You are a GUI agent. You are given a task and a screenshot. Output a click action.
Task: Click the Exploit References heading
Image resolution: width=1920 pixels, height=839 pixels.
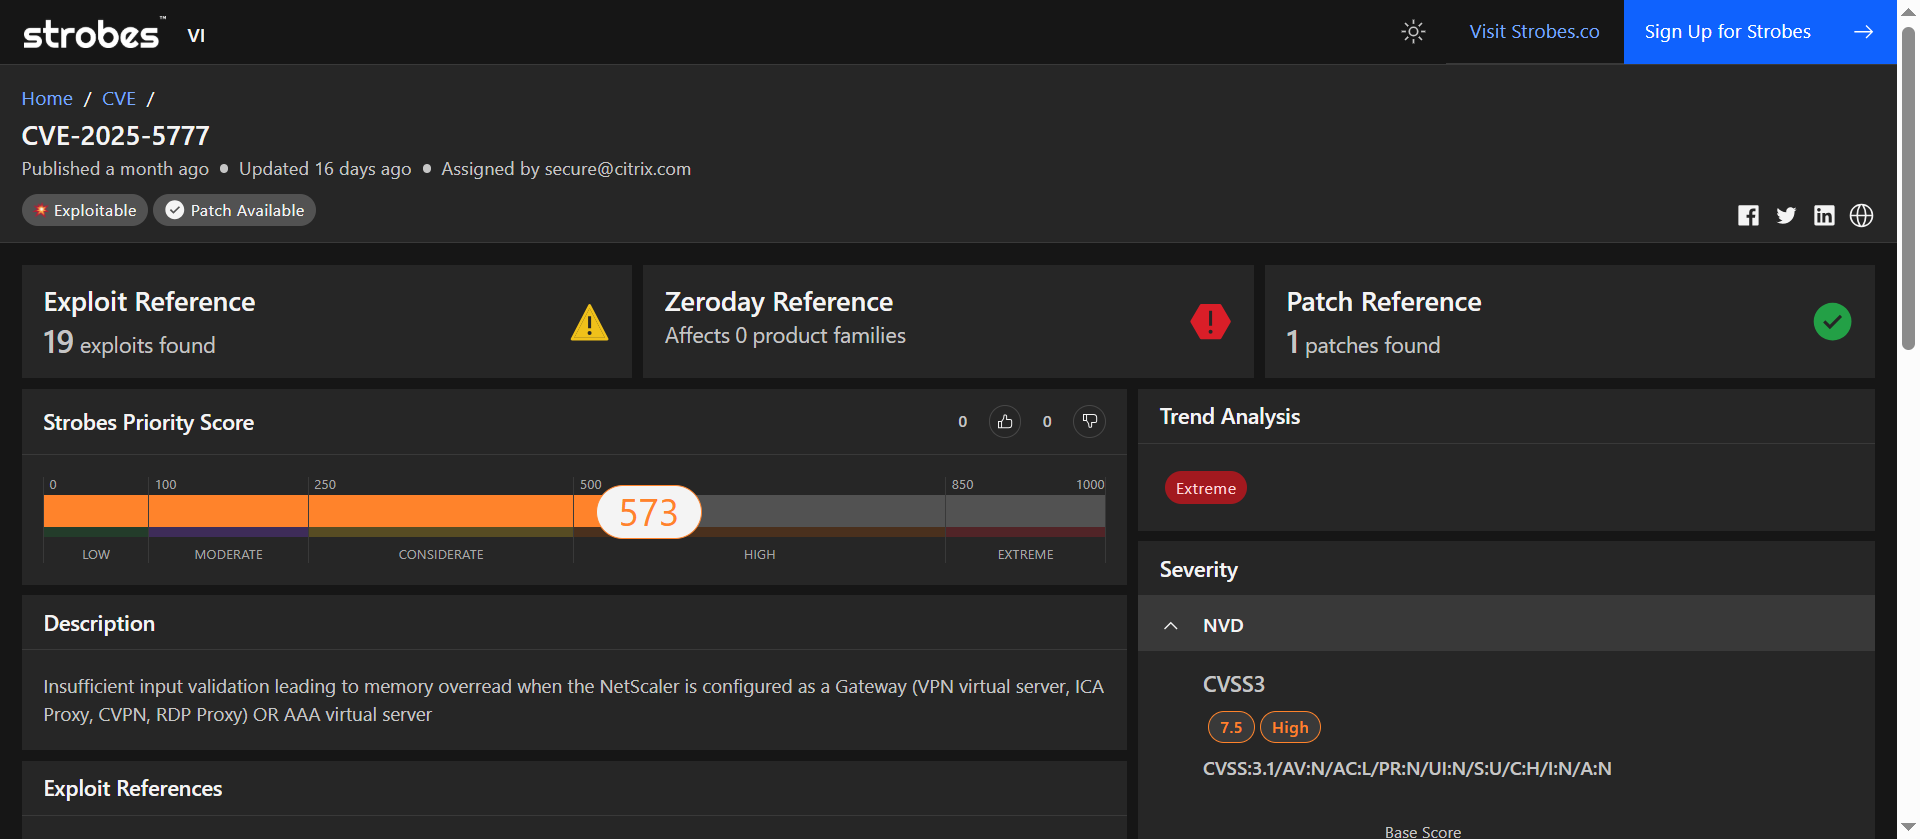tap(133, 789)
